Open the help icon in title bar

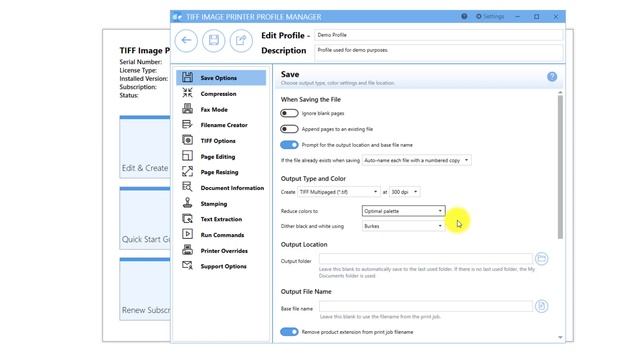click(464, 16)
